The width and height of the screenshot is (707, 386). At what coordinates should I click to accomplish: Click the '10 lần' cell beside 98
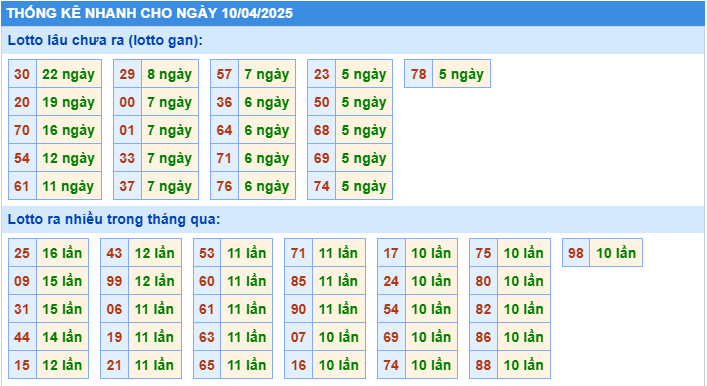click(x=616, y=253)
